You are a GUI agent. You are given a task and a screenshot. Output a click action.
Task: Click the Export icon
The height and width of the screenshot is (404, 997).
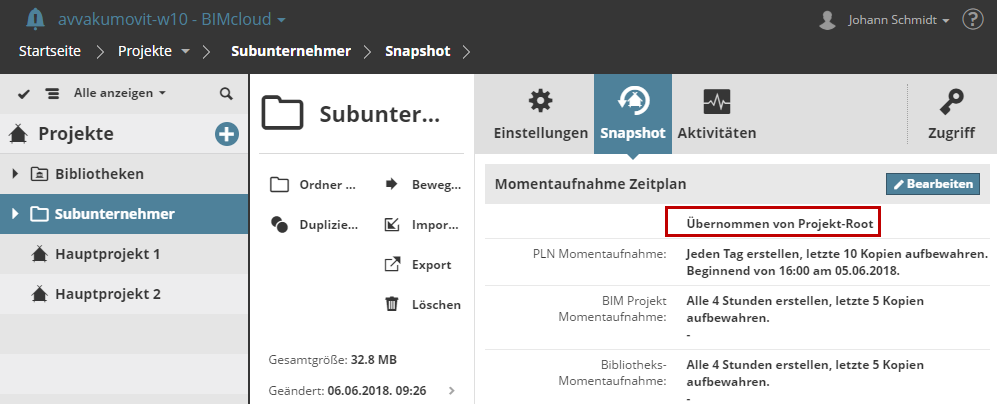(392, 265)
